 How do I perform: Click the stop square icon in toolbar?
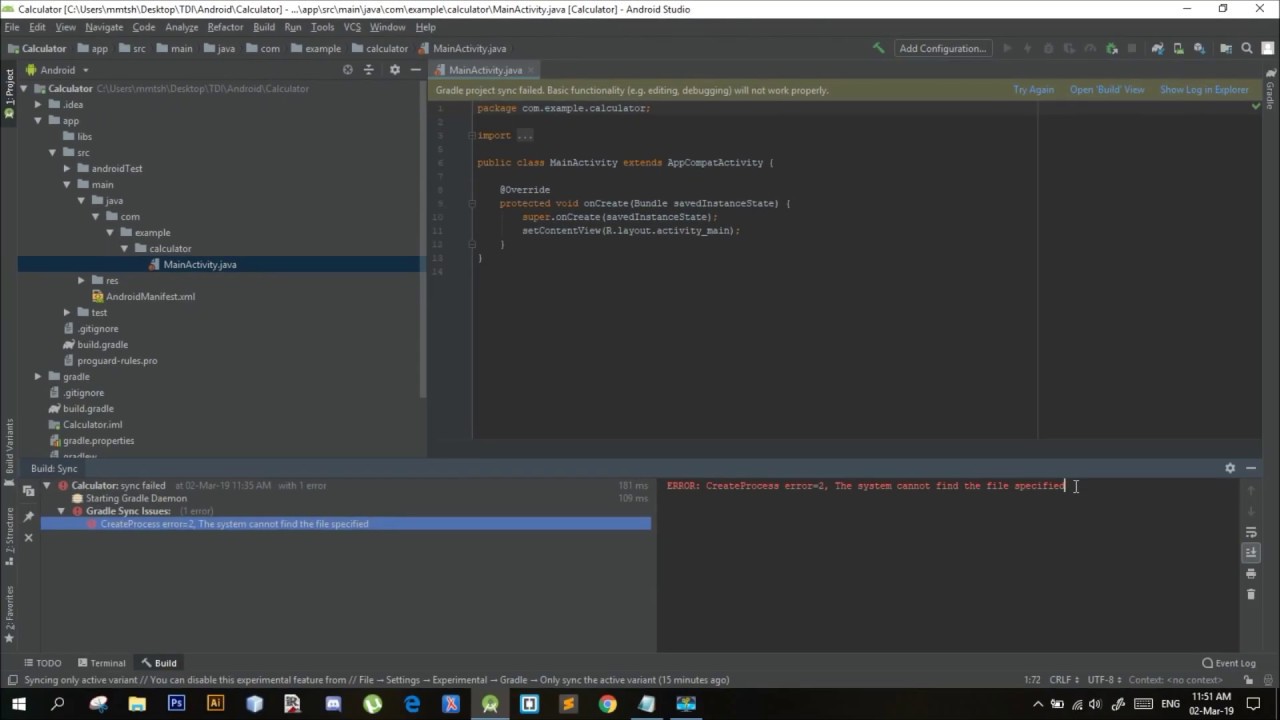pyautogui.click(x=1132, y=48)
